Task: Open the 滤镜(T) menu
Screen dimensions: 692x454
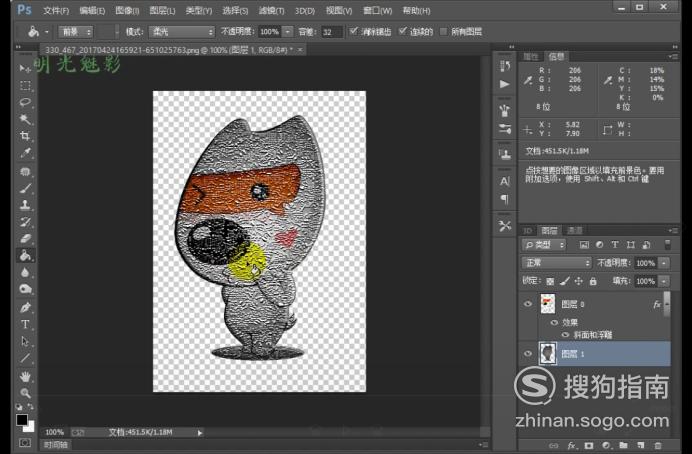Action: point(271,11)
